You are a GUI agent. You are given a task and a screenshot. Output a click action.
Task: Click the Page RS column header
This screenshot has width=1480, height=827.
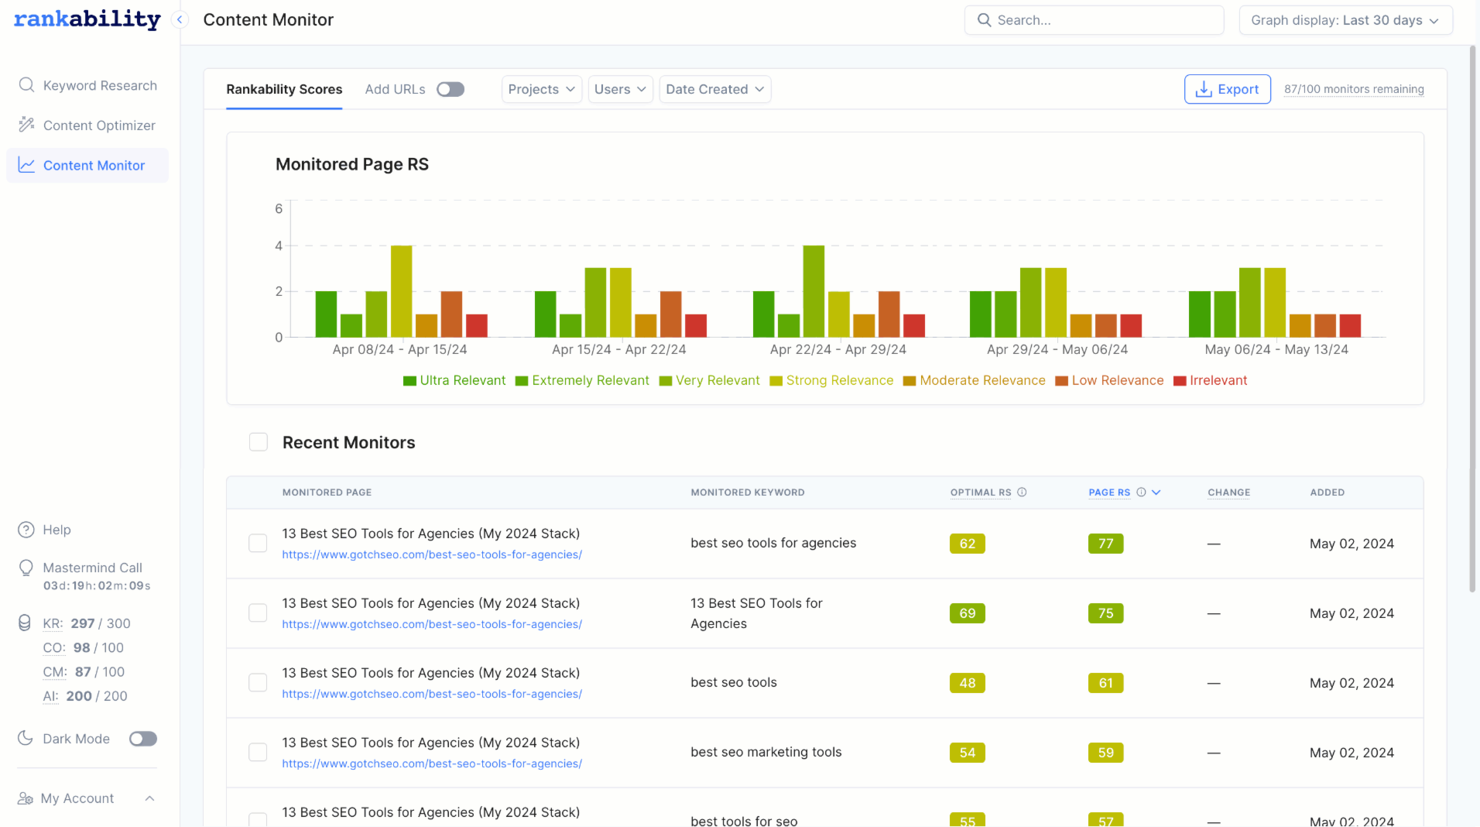click(1109, 492)
